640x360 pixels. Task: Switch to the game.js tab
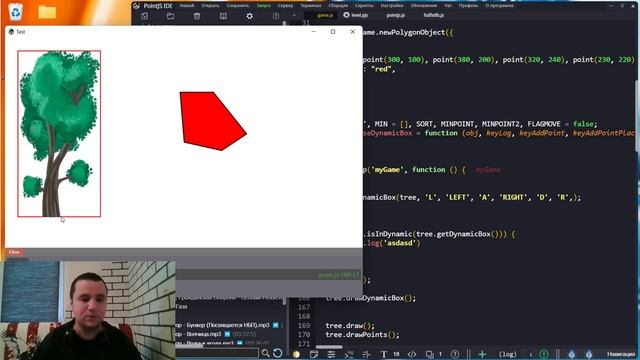325,15
